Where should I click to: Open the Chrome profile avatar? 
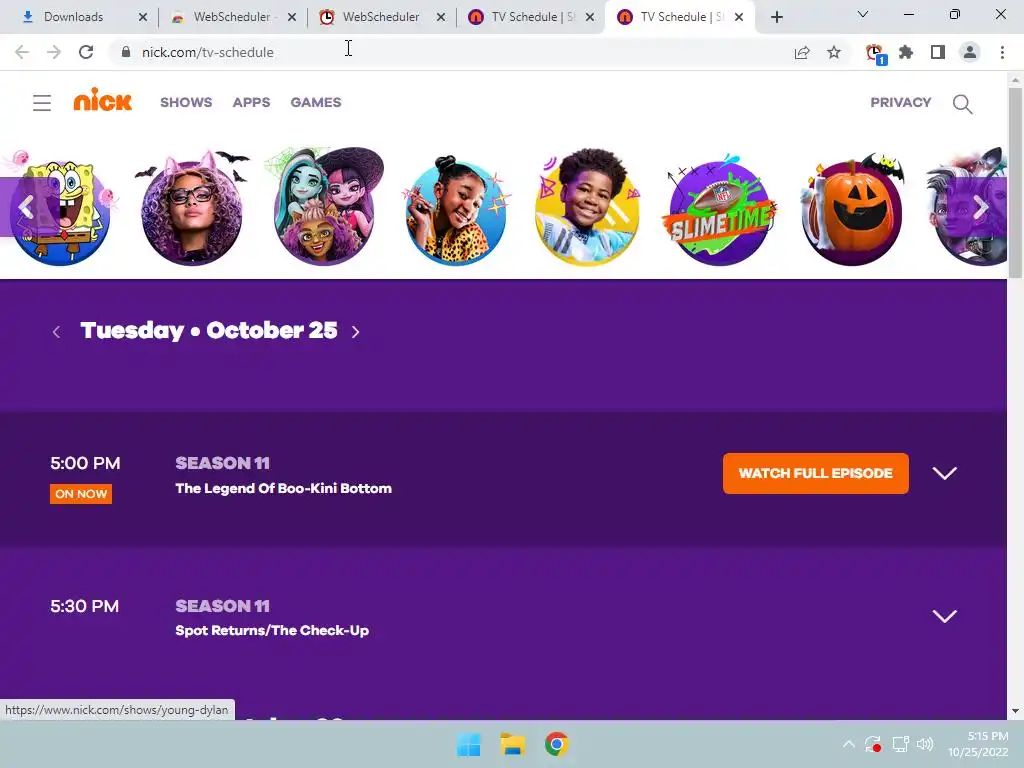click(970, 52)
